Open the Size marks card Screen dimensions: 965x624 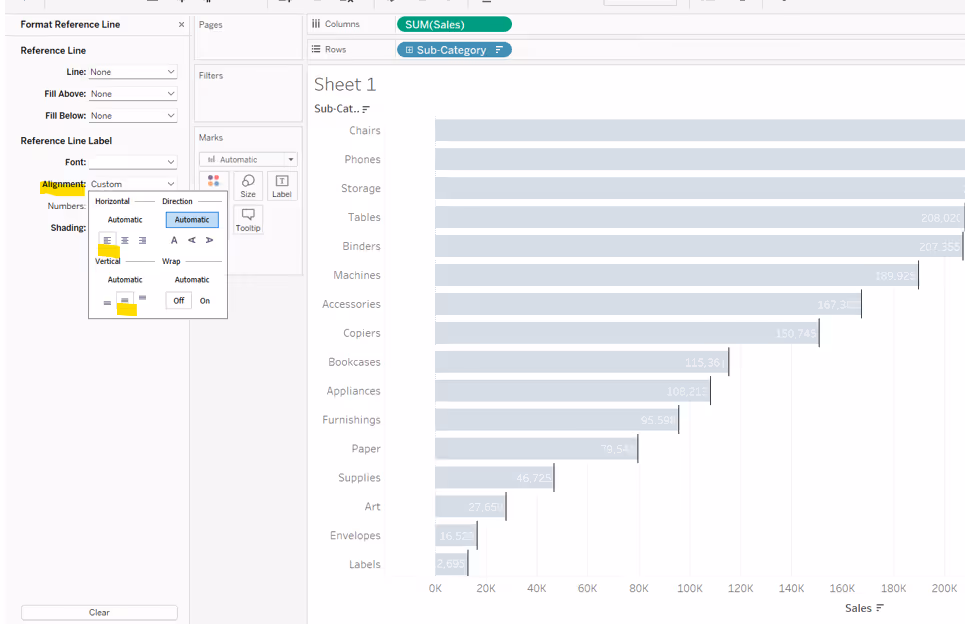coord(248,185)
